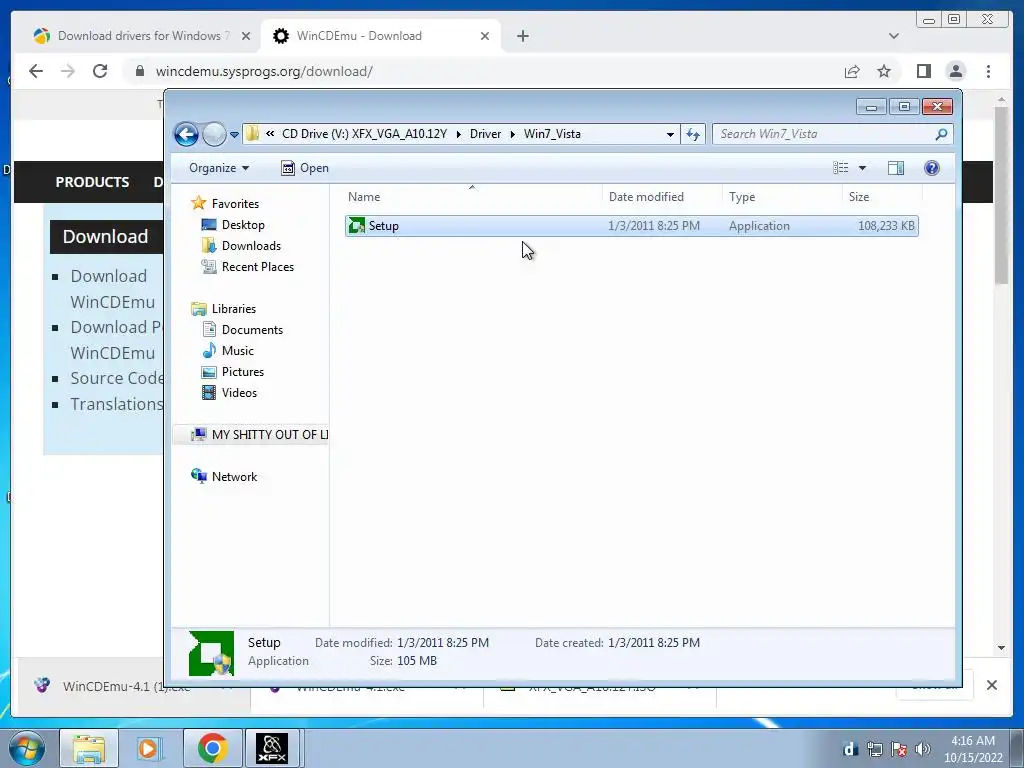The height and width of the screenshot is (768, 1024).
Task: Open Chrome profile avatar icon
Action: point(955,71)
